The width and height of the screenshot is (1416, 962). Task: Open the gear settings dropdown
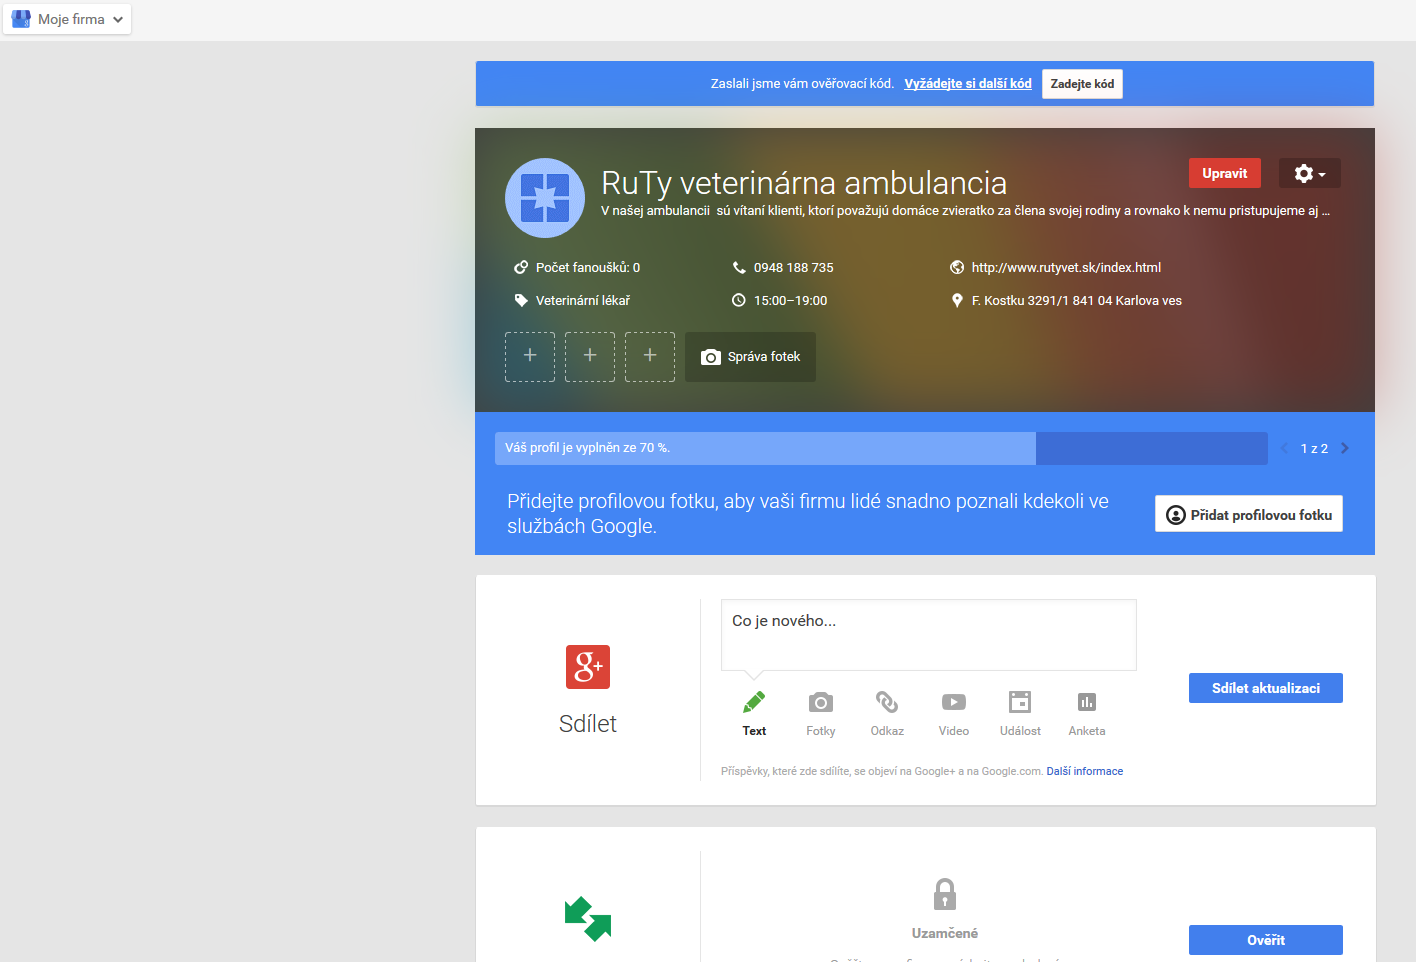click(x=1310, y=173)
